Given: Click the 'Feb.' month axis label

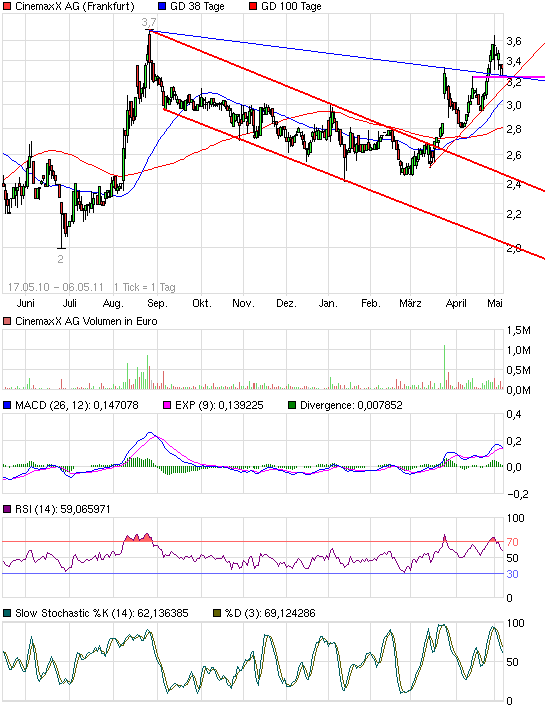Looking at the screenshot, I should 371,303.
